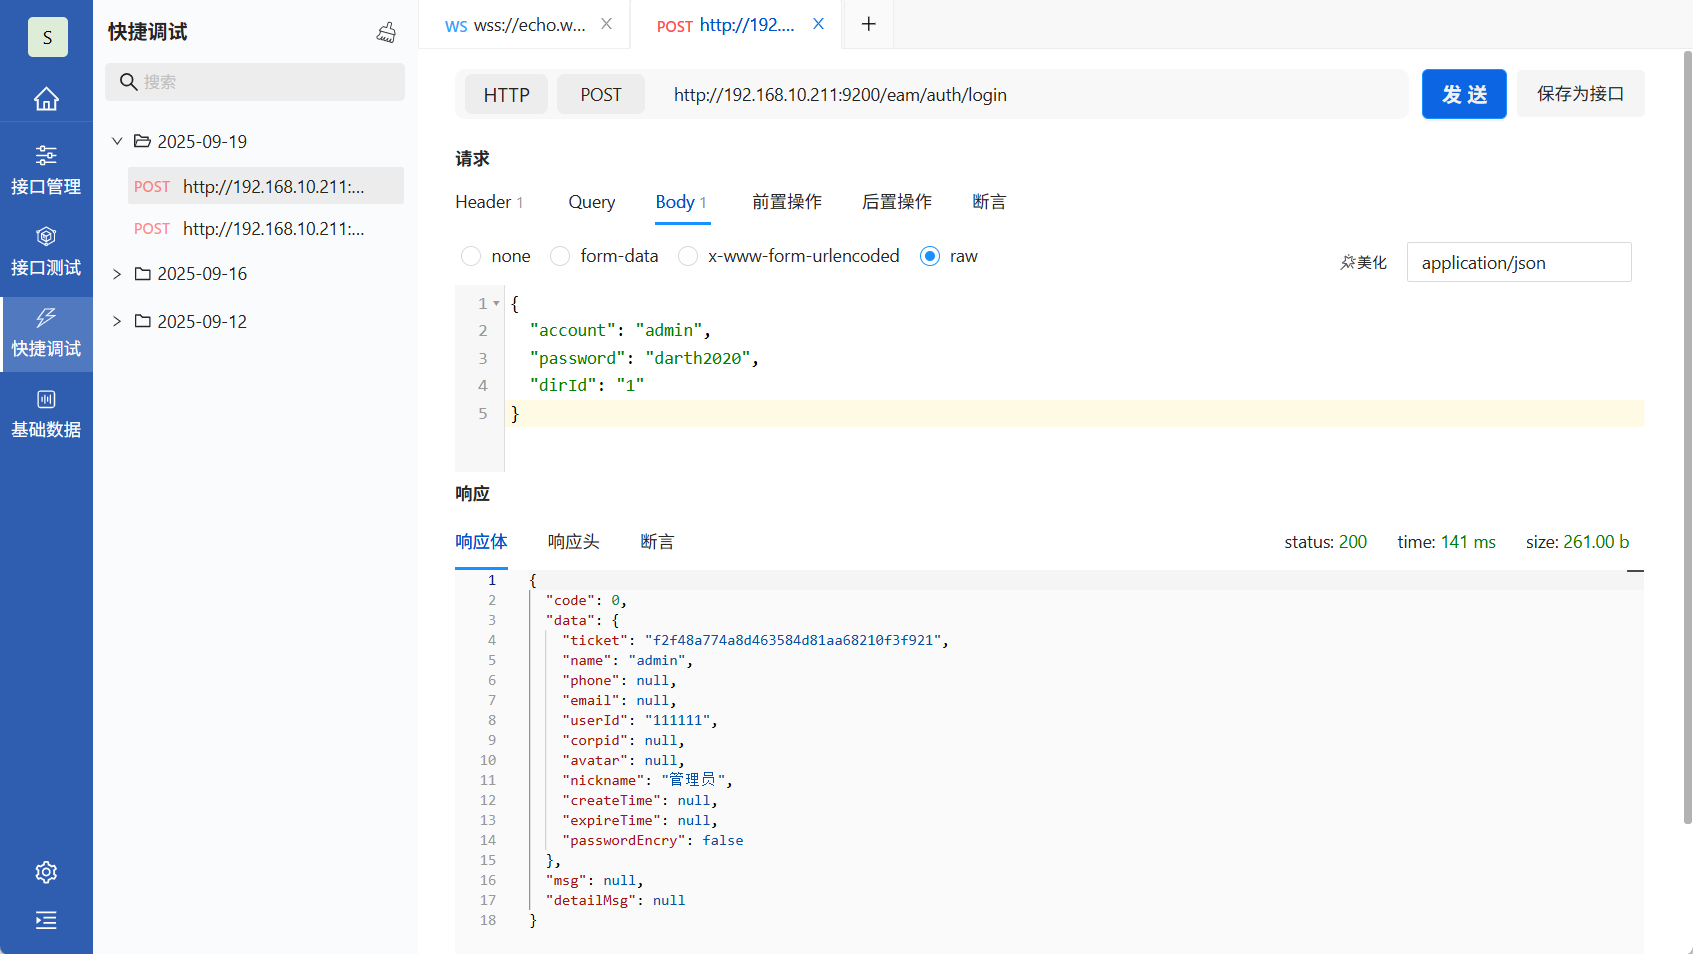
Task: Go to 接口测试 section
Action: point(46,251)
